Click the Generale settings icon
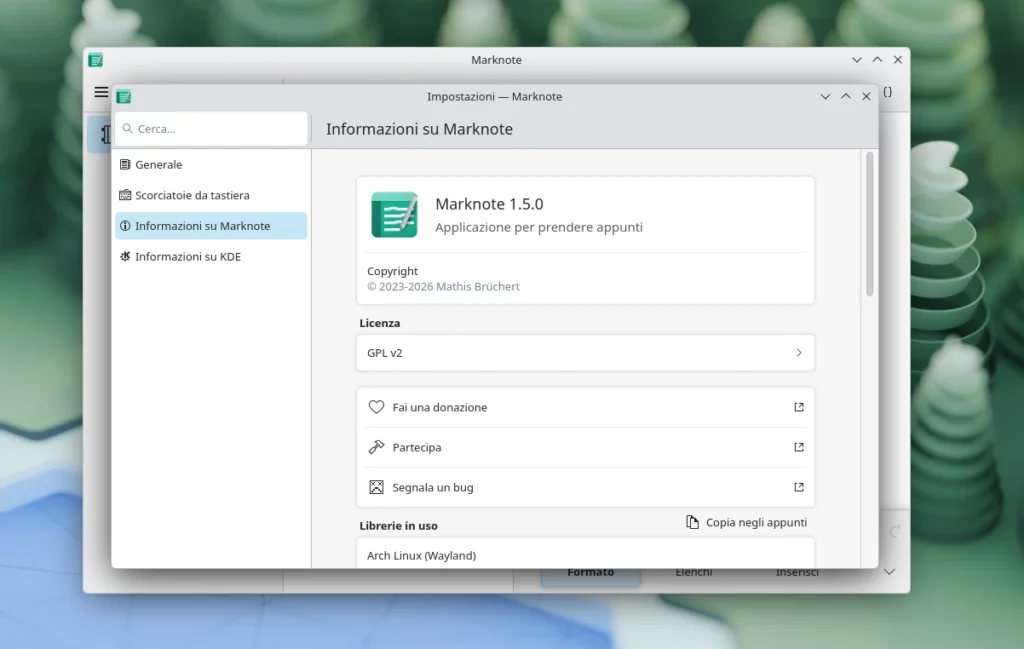Screen dimensions: 1024x649 pyautogui.click(x=126, y=164)
